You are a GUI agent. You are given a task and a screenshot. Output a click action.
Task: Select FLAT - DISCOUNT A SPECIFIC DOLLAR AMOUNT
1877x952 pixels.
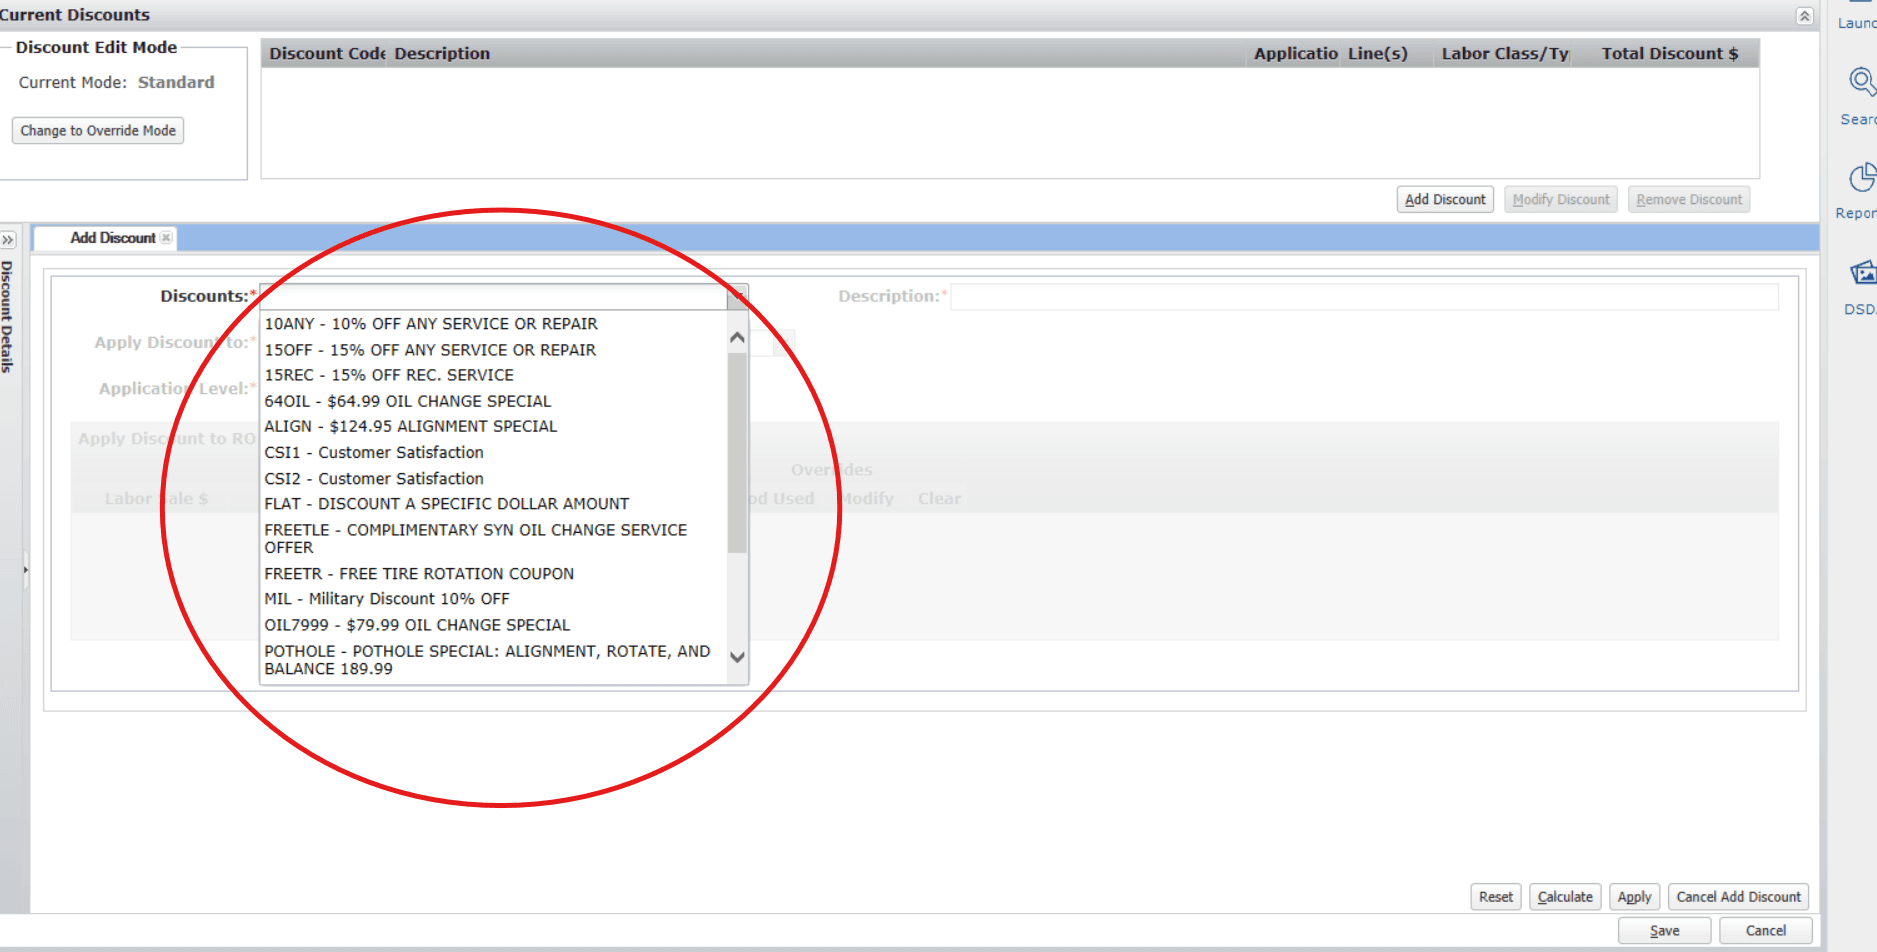pyautogui.click(x=447, y=504)
